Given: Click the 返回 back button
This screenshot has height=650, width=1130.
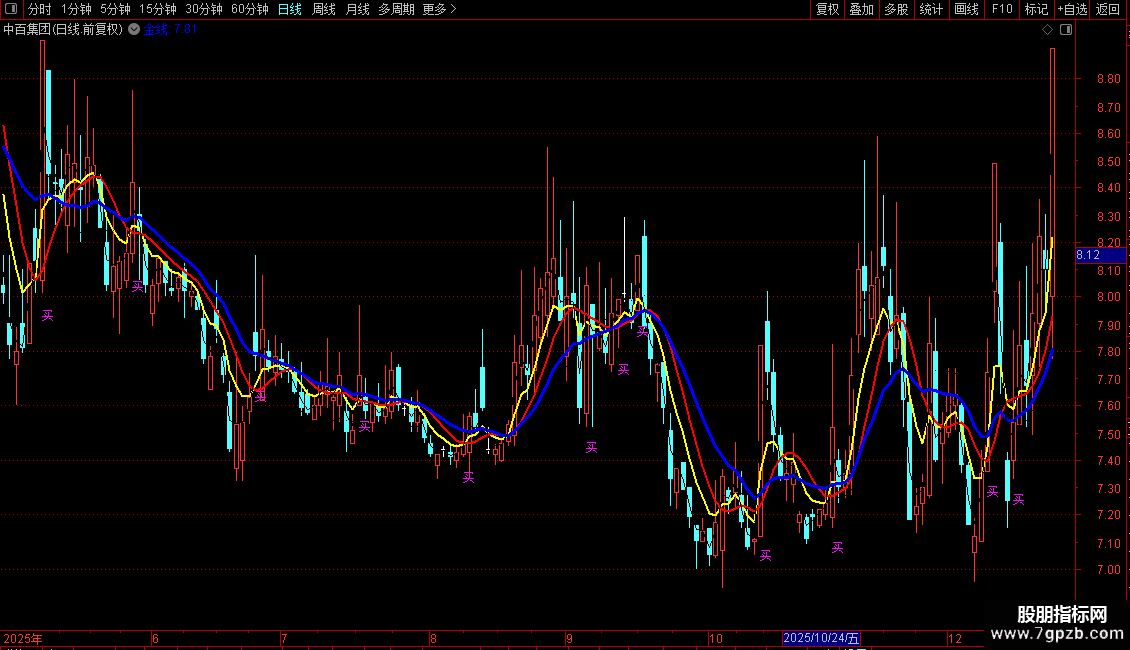Looking at the screenshot, I should pos(1108,9).
